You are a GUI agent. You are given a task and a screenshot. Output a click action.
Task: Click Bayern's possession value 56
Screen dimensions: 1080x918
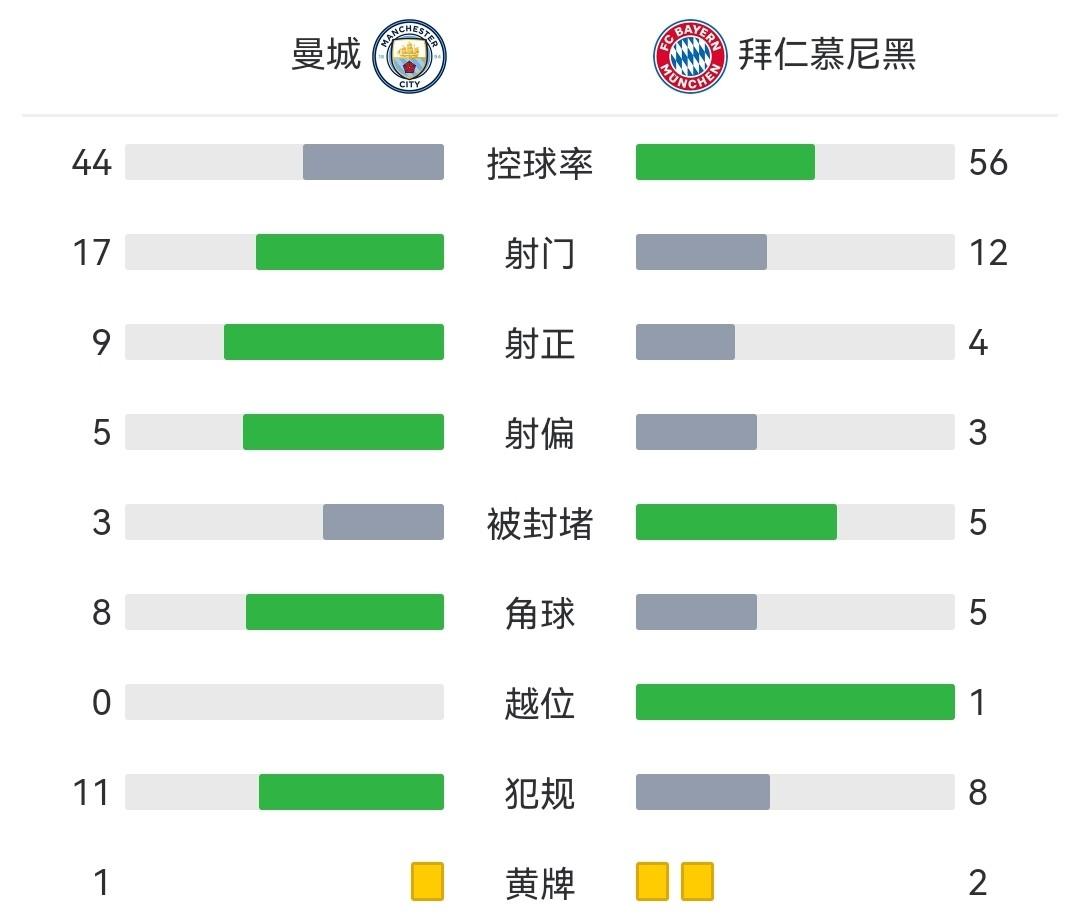pyautogui.click(x=988, y=162)
